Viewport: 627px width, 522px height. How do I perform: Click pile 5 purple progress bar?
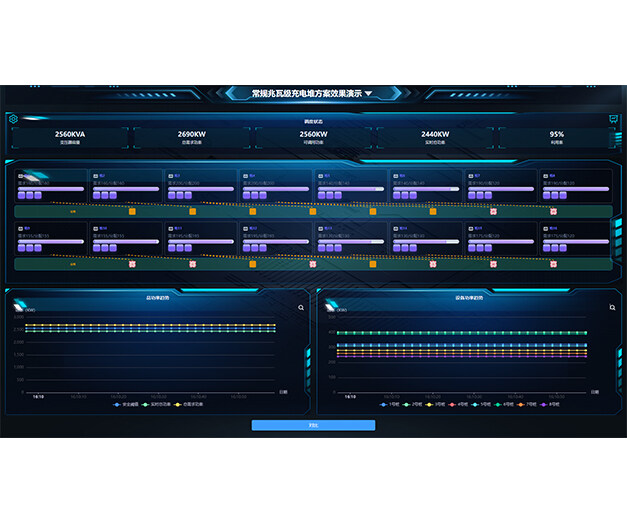(x=351, y=189)
